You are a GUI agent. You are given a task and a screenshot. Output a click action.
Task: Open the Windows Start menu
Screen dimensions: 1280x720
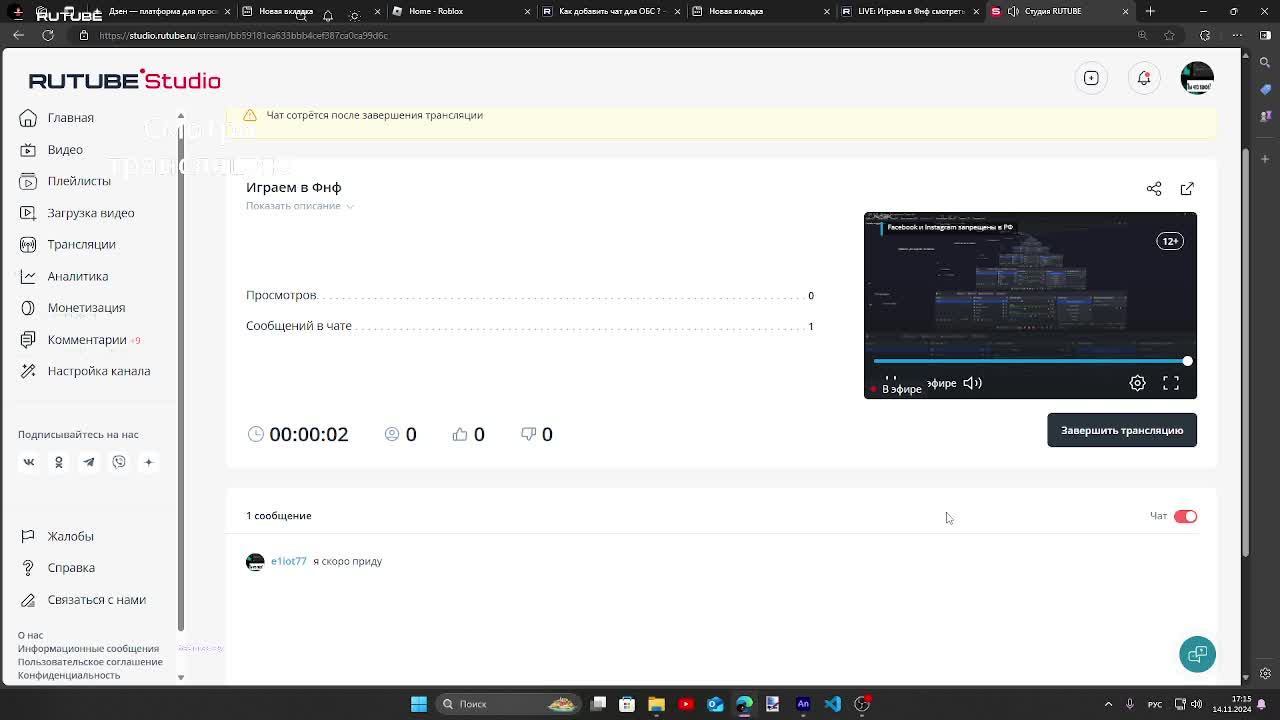pos(419,704)
